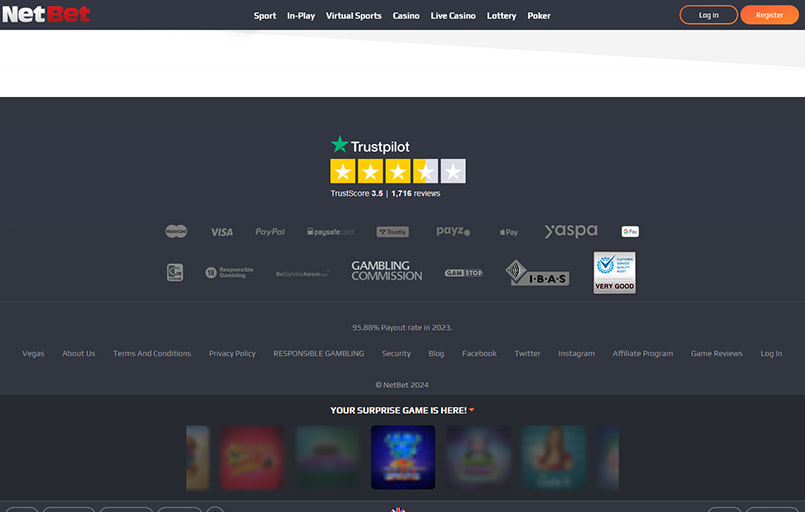Select the blurred thumbnail with a woman
Screen dimensions: 805x512
554,457
